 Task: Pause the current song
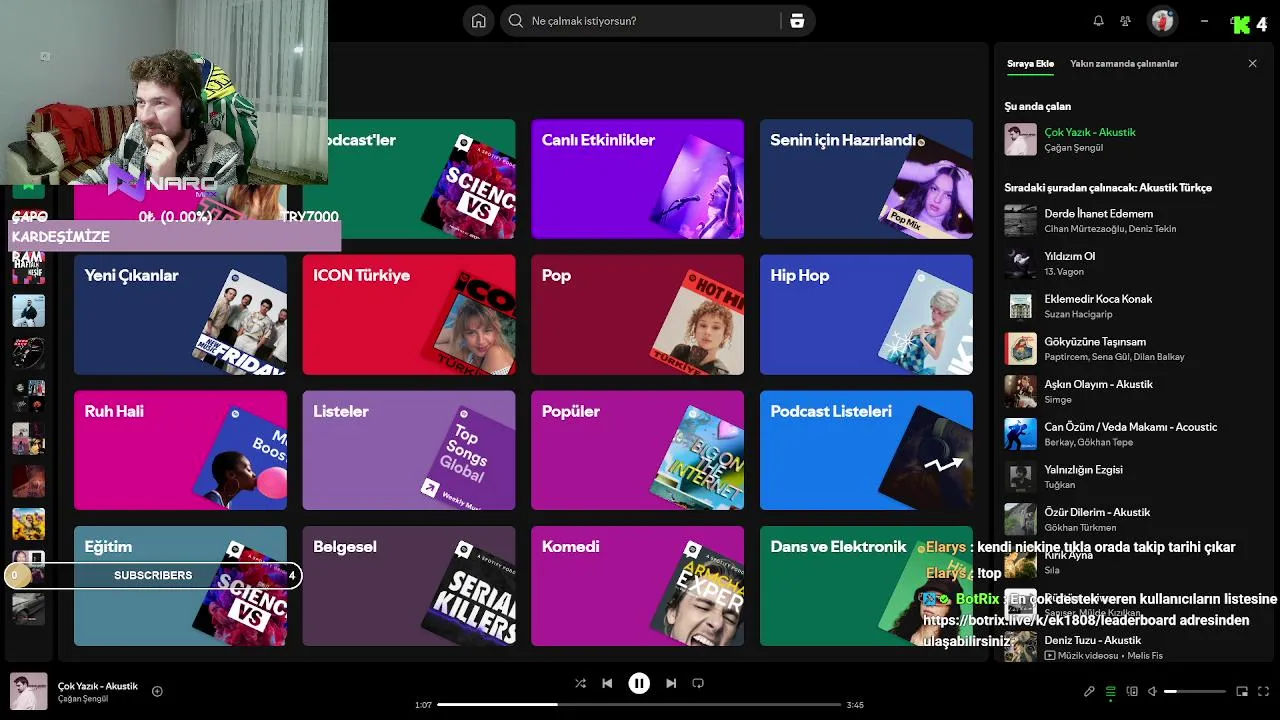coord(639,683)
